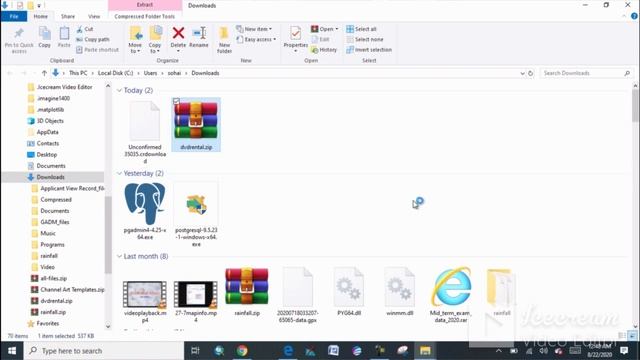Click the Rename icon
Screen dimensions: 640x360
click(x=199, y=33)
